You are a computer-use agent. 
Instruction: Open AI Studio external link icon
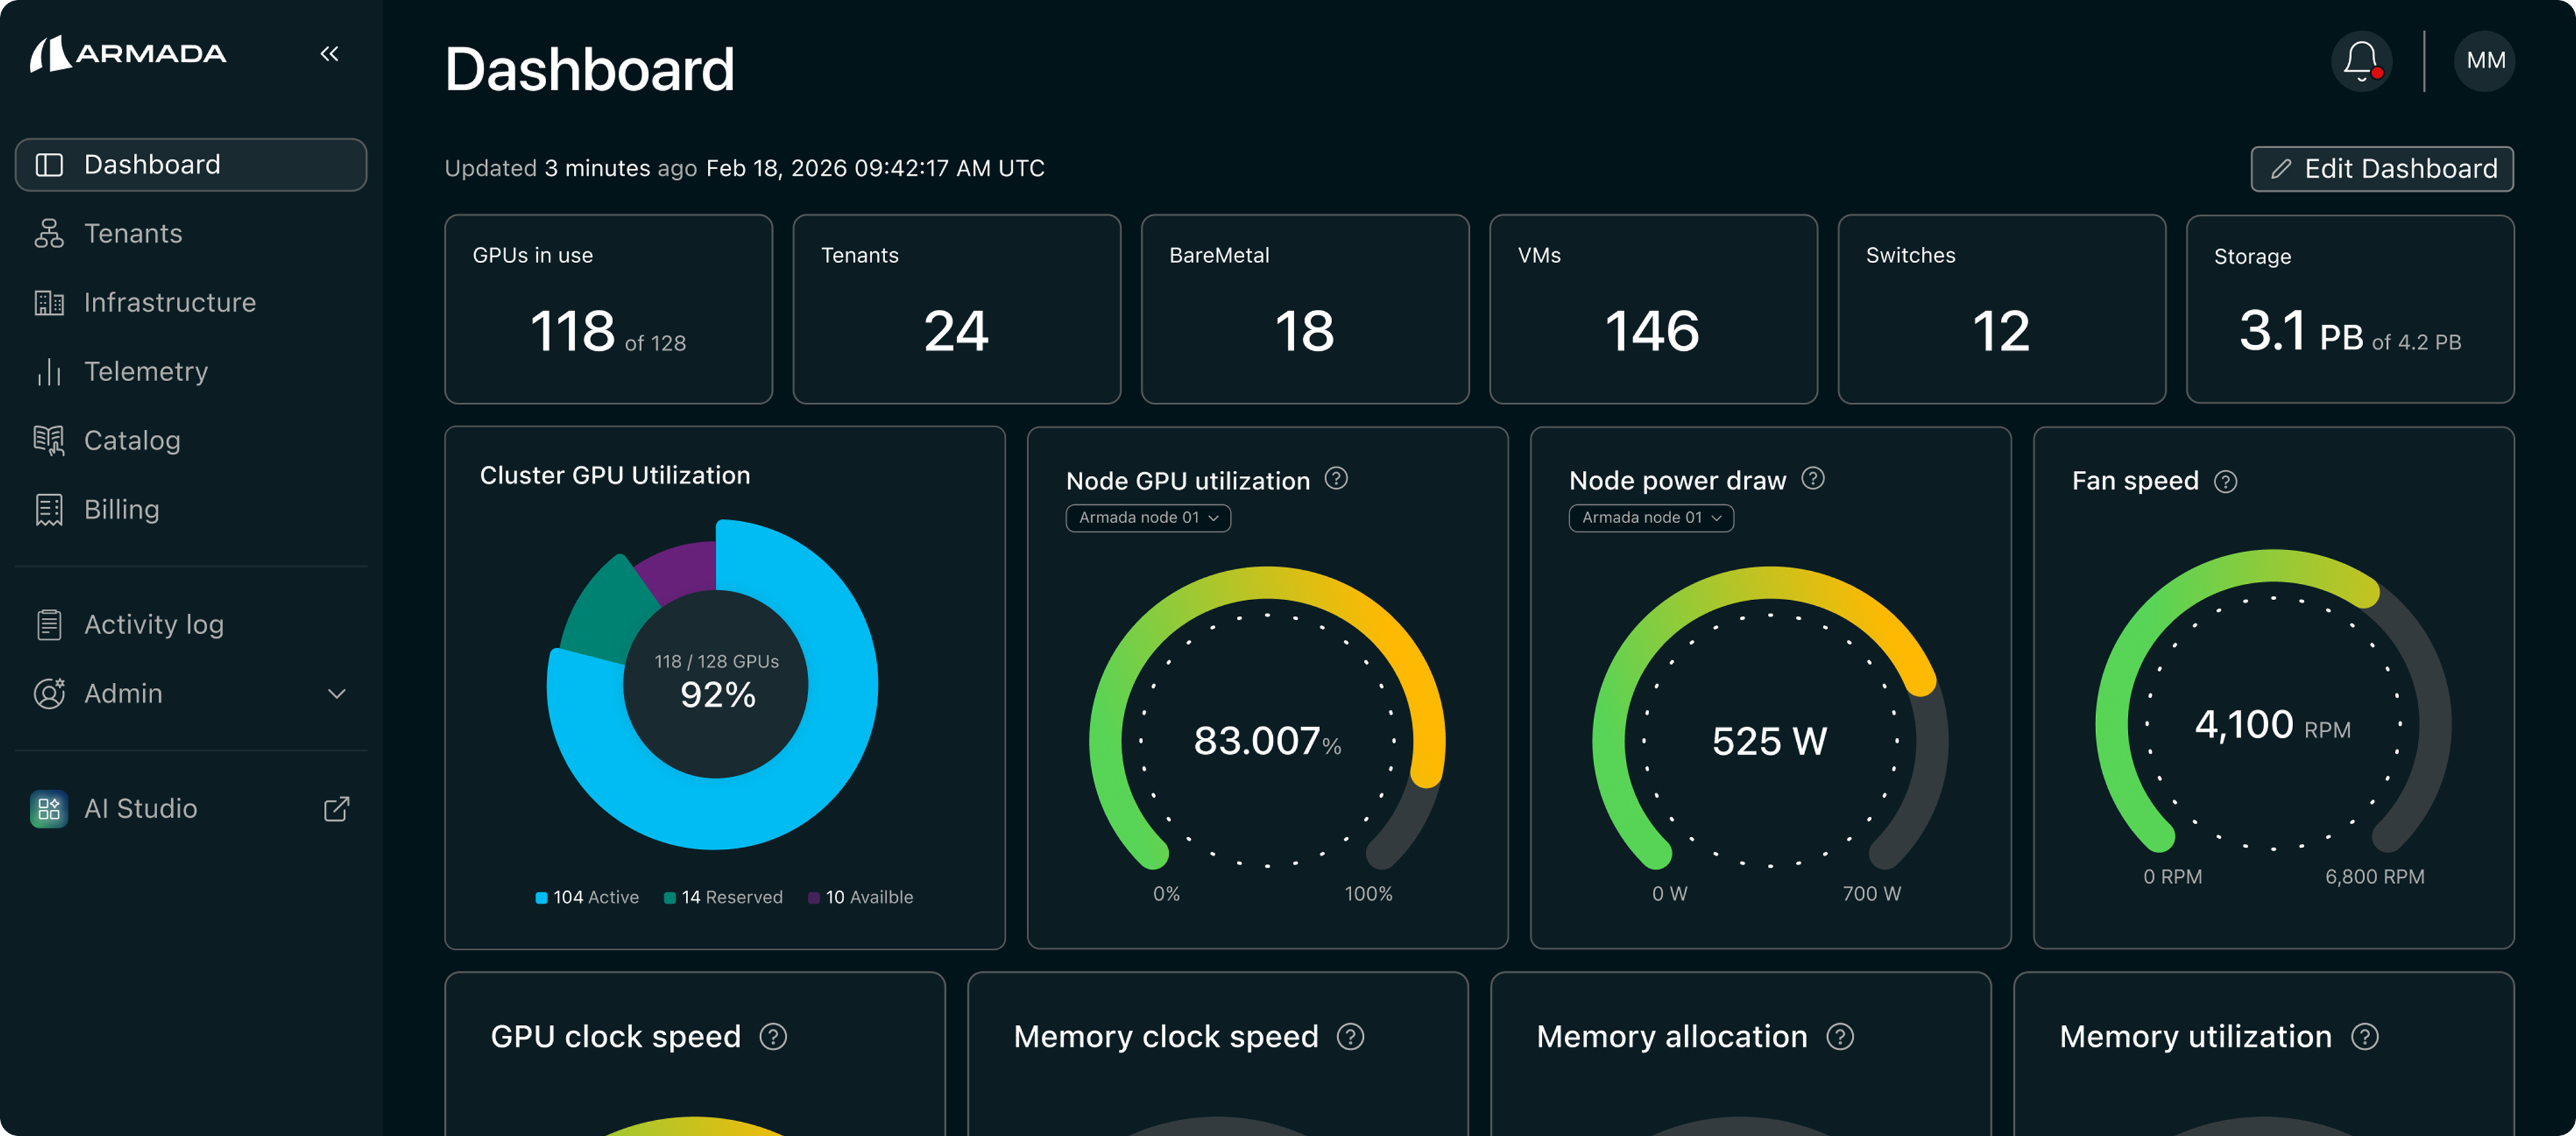pos(336,808)
